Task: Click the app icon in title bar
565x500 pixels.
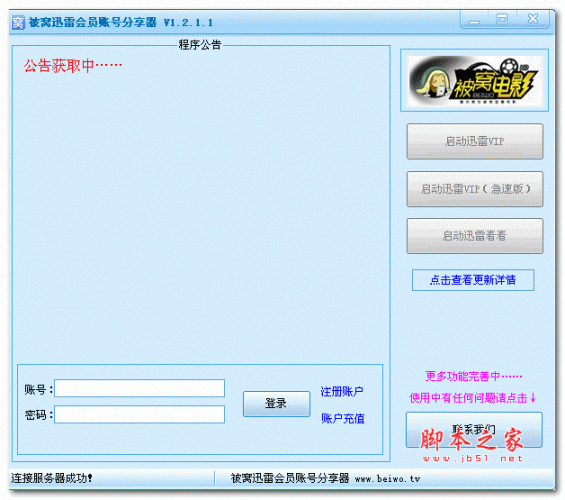Action: tap(18, 23)
